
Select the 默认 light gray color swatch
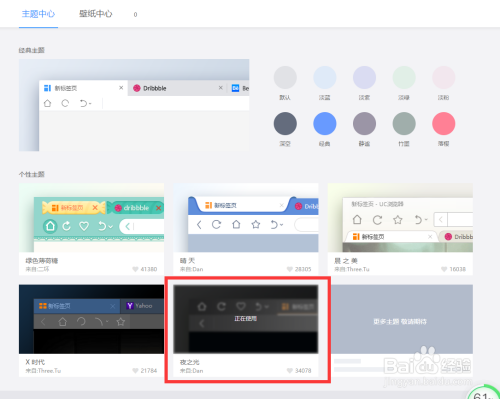click(x=285, y=77)
